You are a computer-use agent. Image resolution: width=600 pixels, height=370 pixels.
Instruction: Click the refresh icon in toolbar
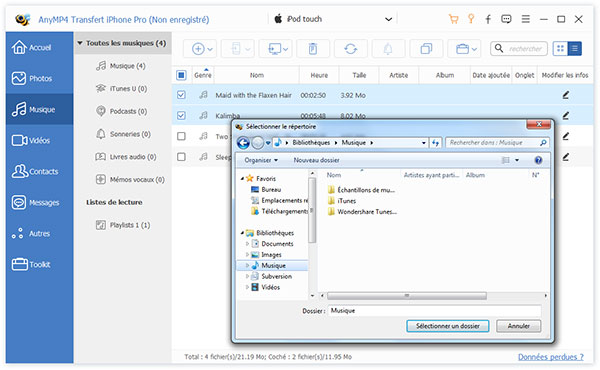pyautogui.click(x=351, y=49)
